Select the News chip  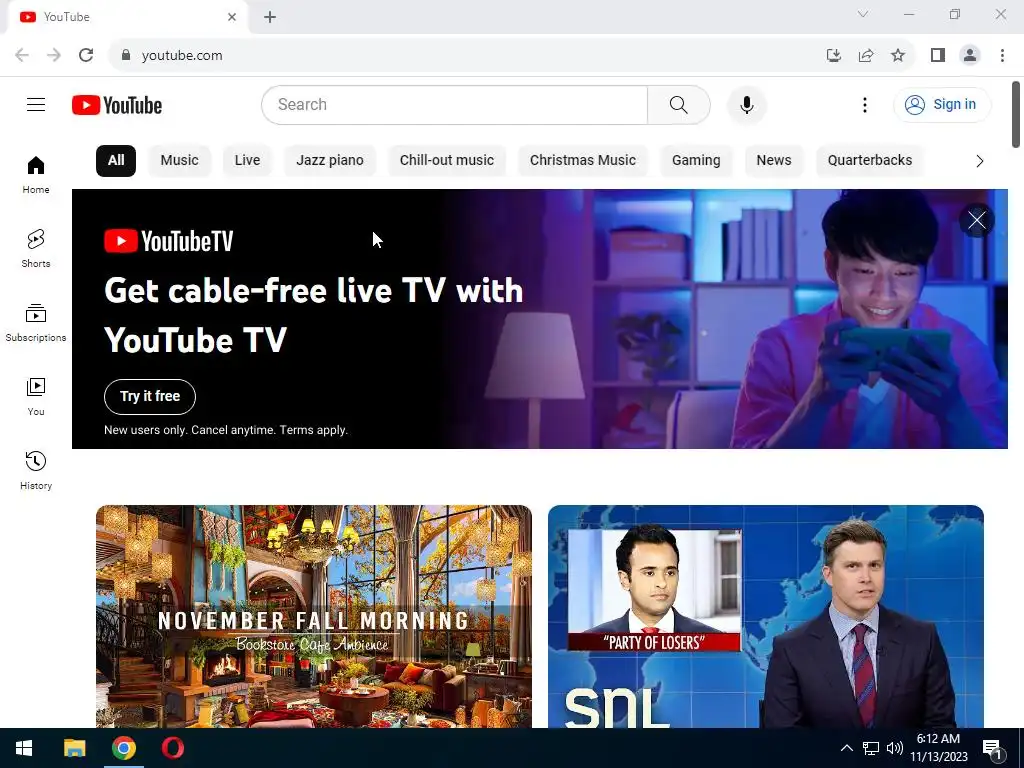(x=774, y=161)
